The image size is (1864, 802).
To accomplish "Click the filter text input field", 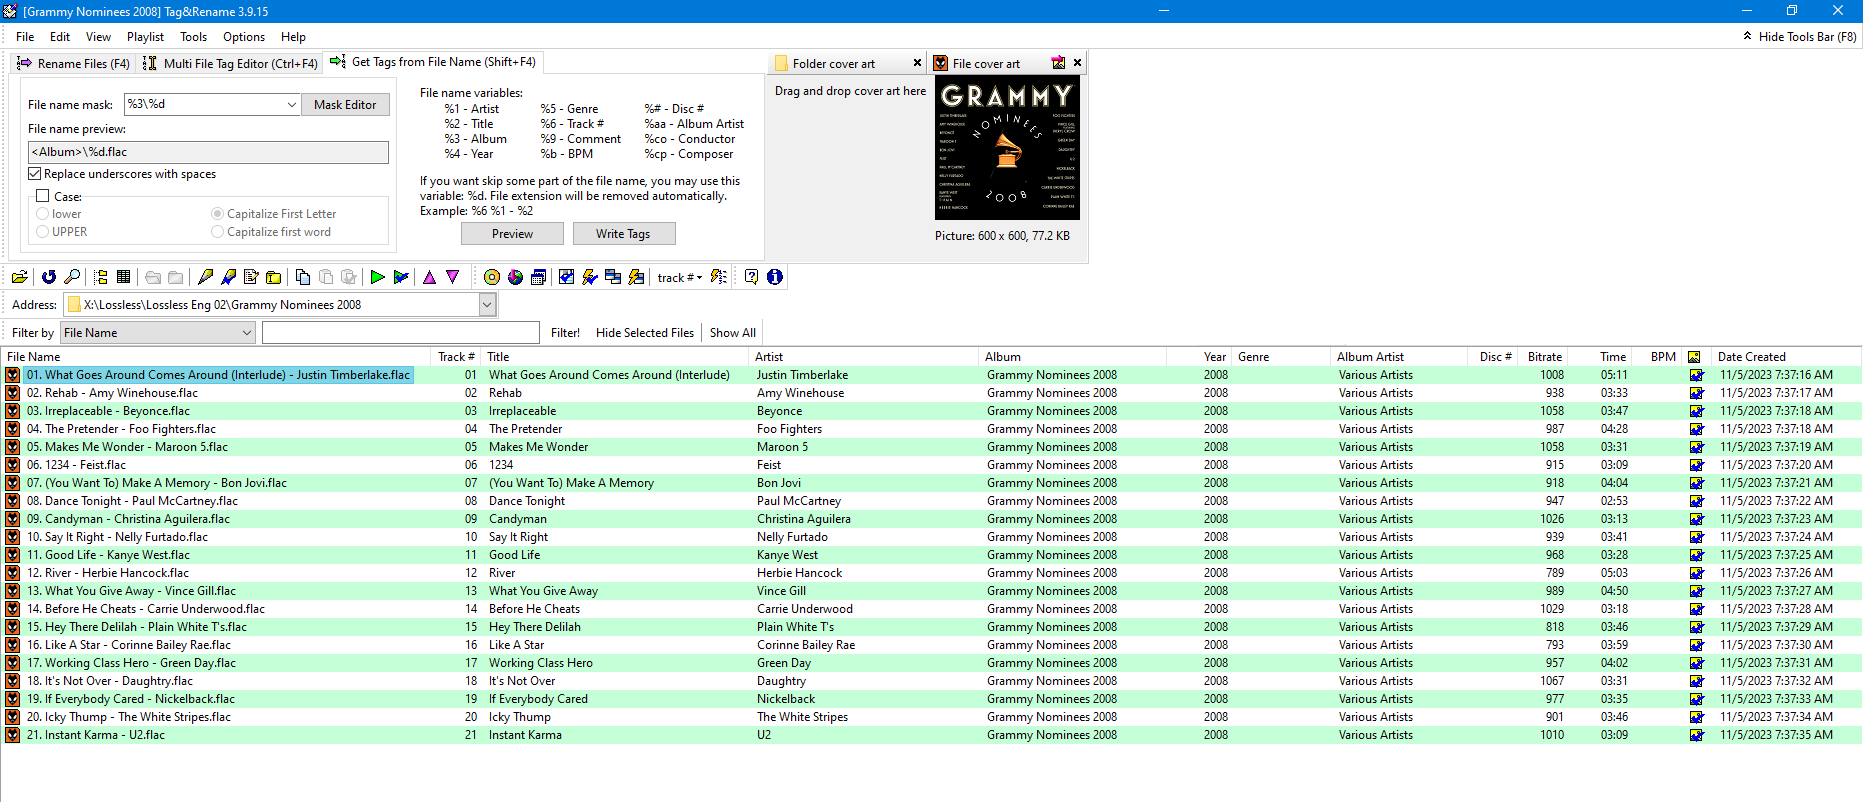I will 401,333.
